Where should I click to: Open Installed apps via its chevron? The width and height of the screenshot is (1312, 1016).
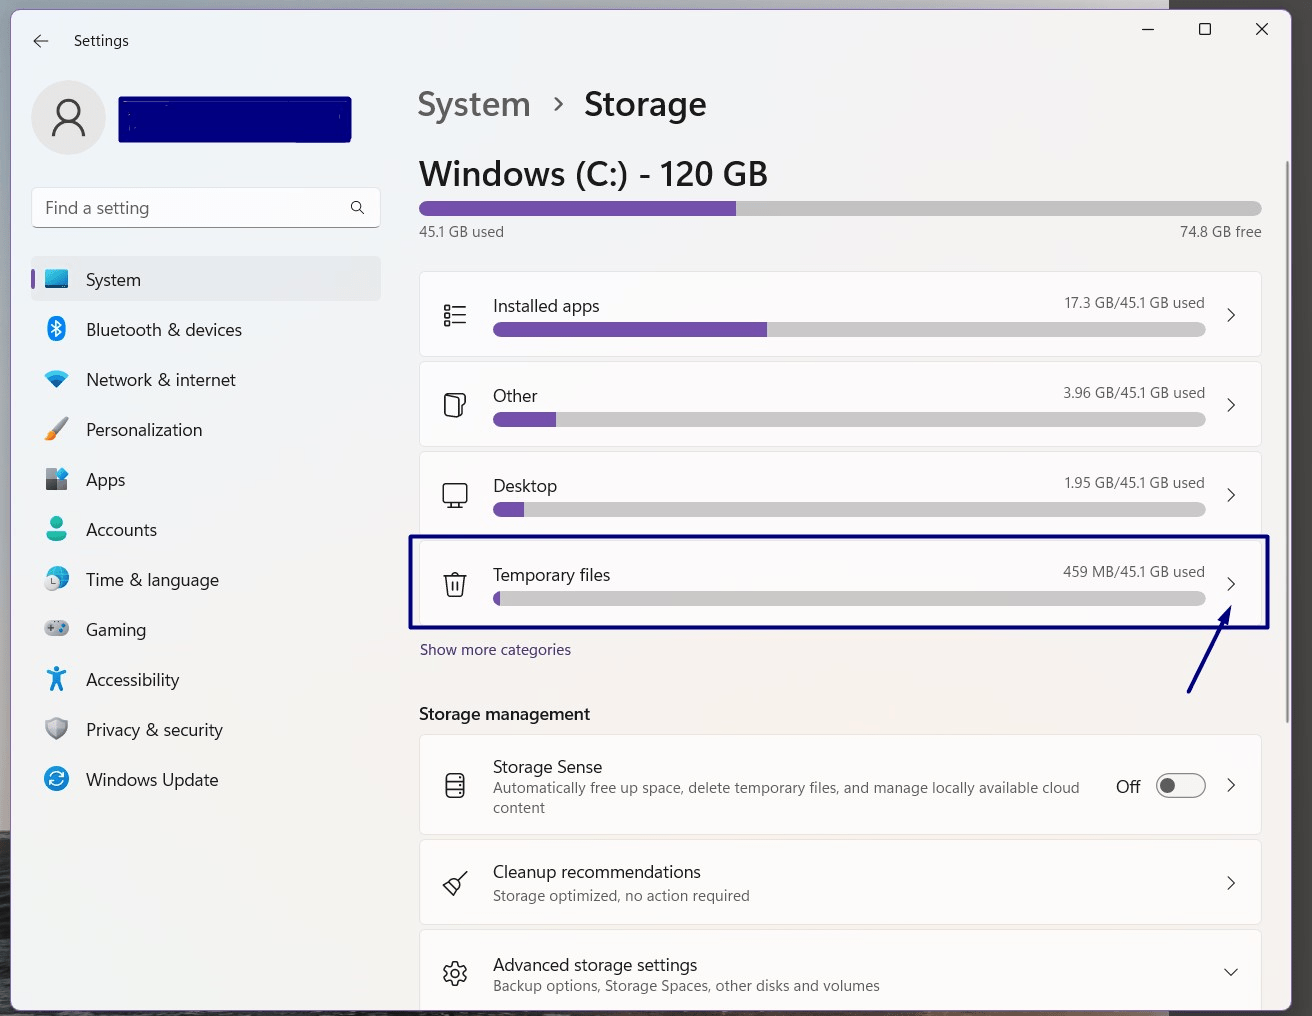coord(1231,315)
